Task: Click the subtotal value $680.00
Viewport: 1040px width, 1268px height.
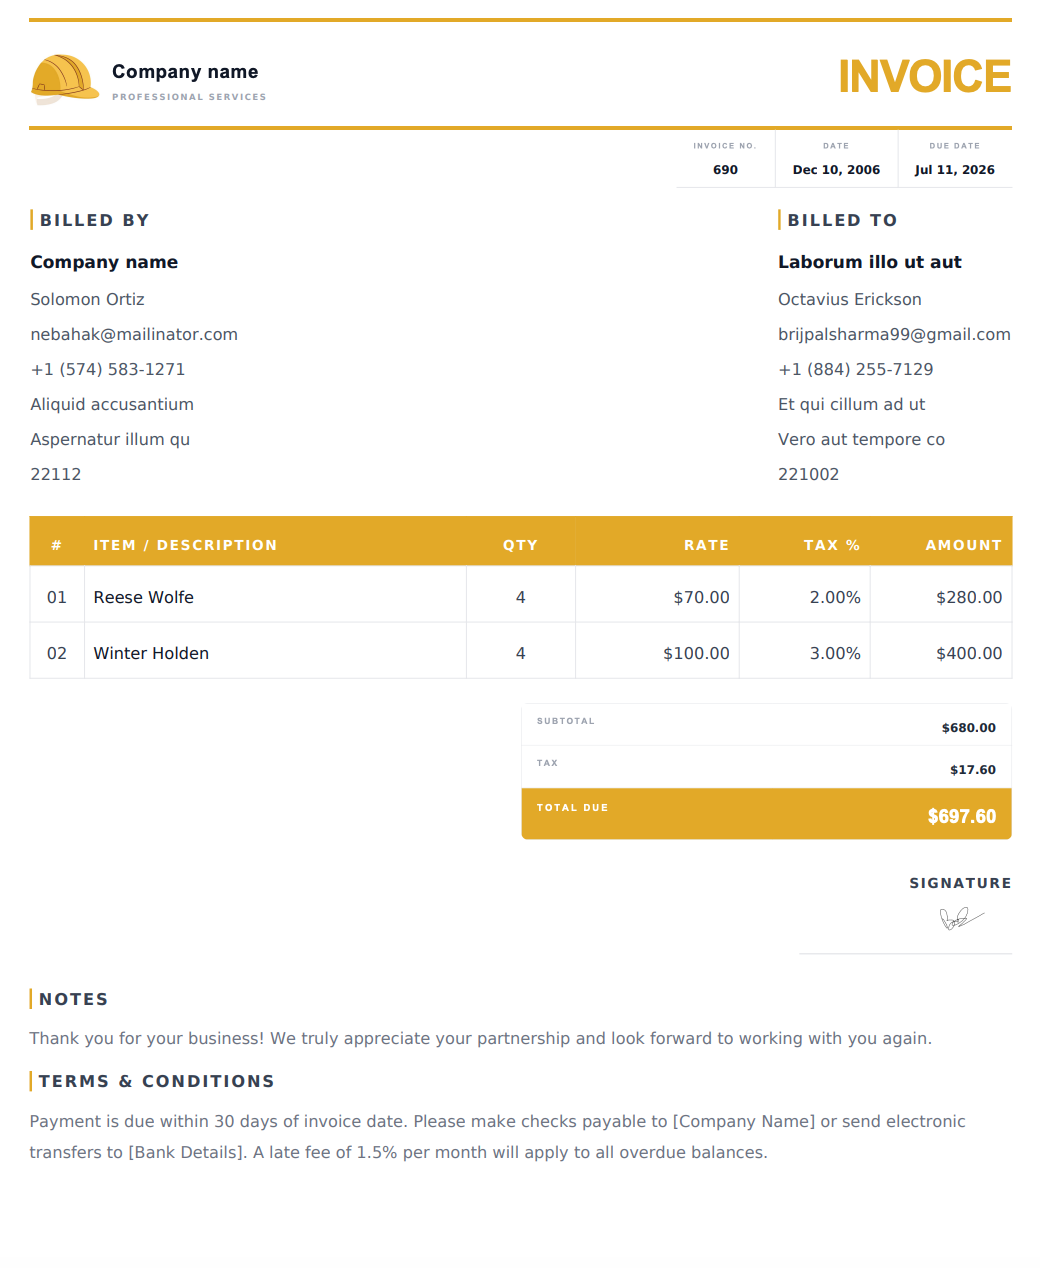Action: (968, 728)
